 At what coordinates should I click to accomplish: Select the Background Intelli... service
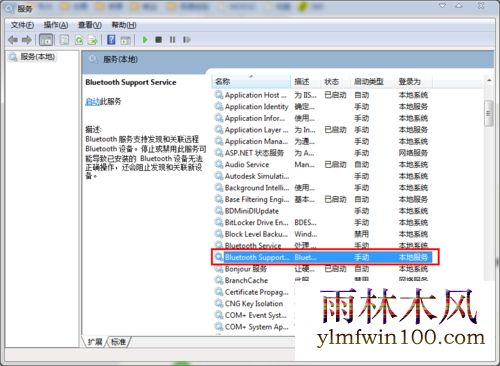pos(322,188)
